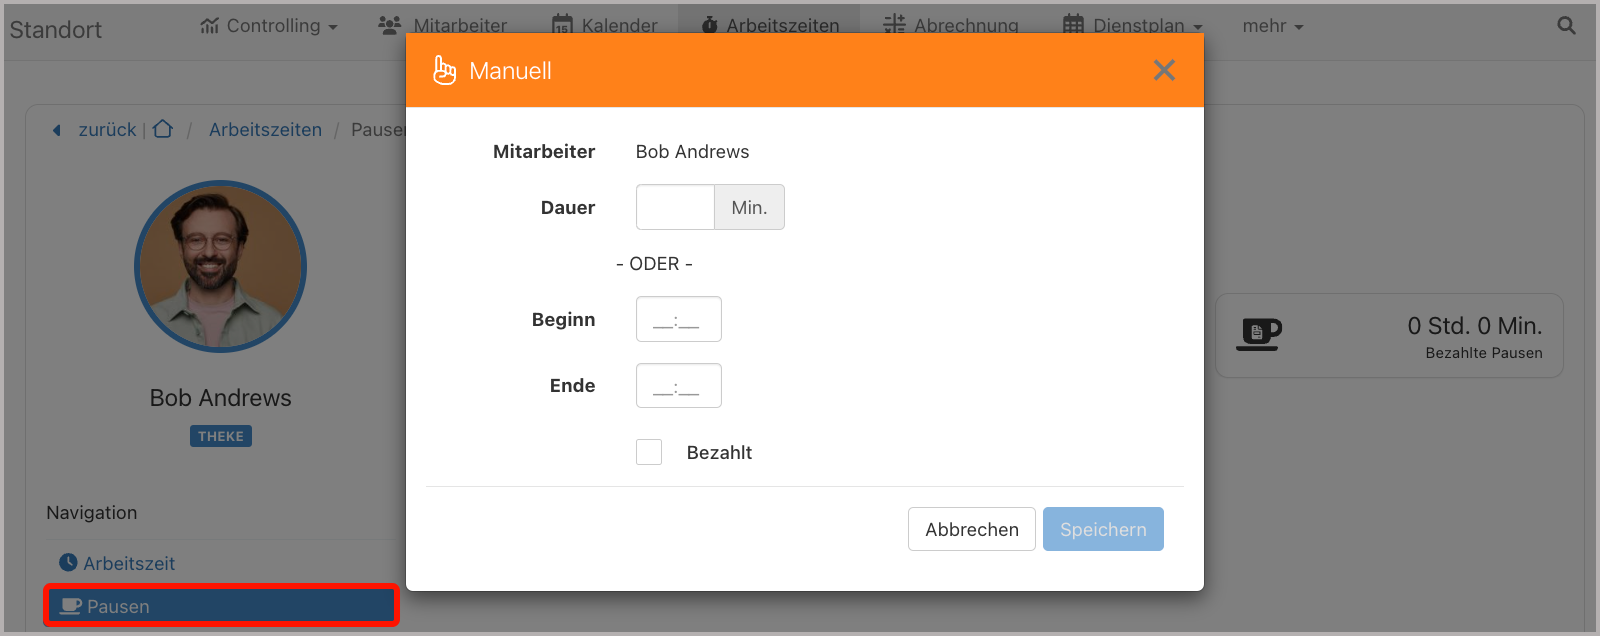Click the Beginn time field
This screenshot has width=1600, height=636.
pos(678,319)
